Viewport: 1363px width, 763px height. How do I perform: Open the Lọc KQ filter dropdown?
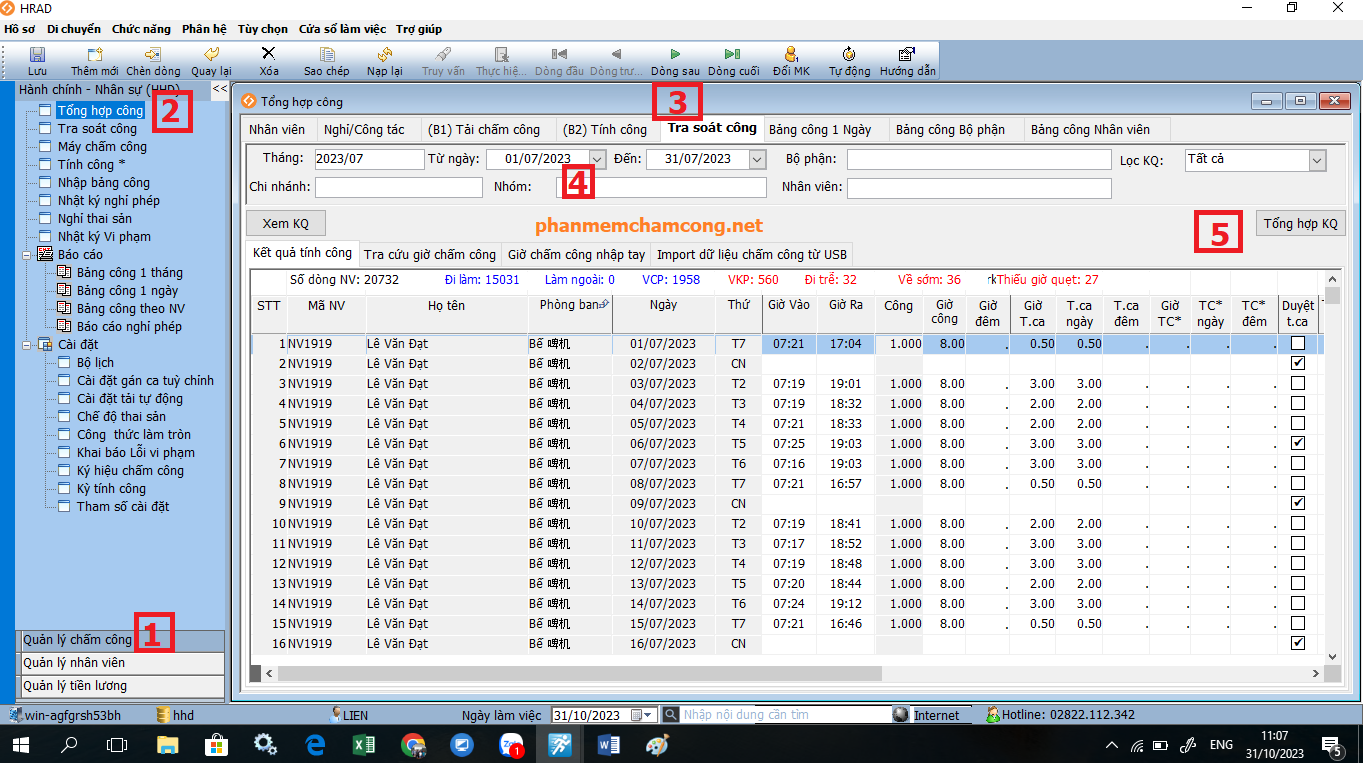[1317, 160]
